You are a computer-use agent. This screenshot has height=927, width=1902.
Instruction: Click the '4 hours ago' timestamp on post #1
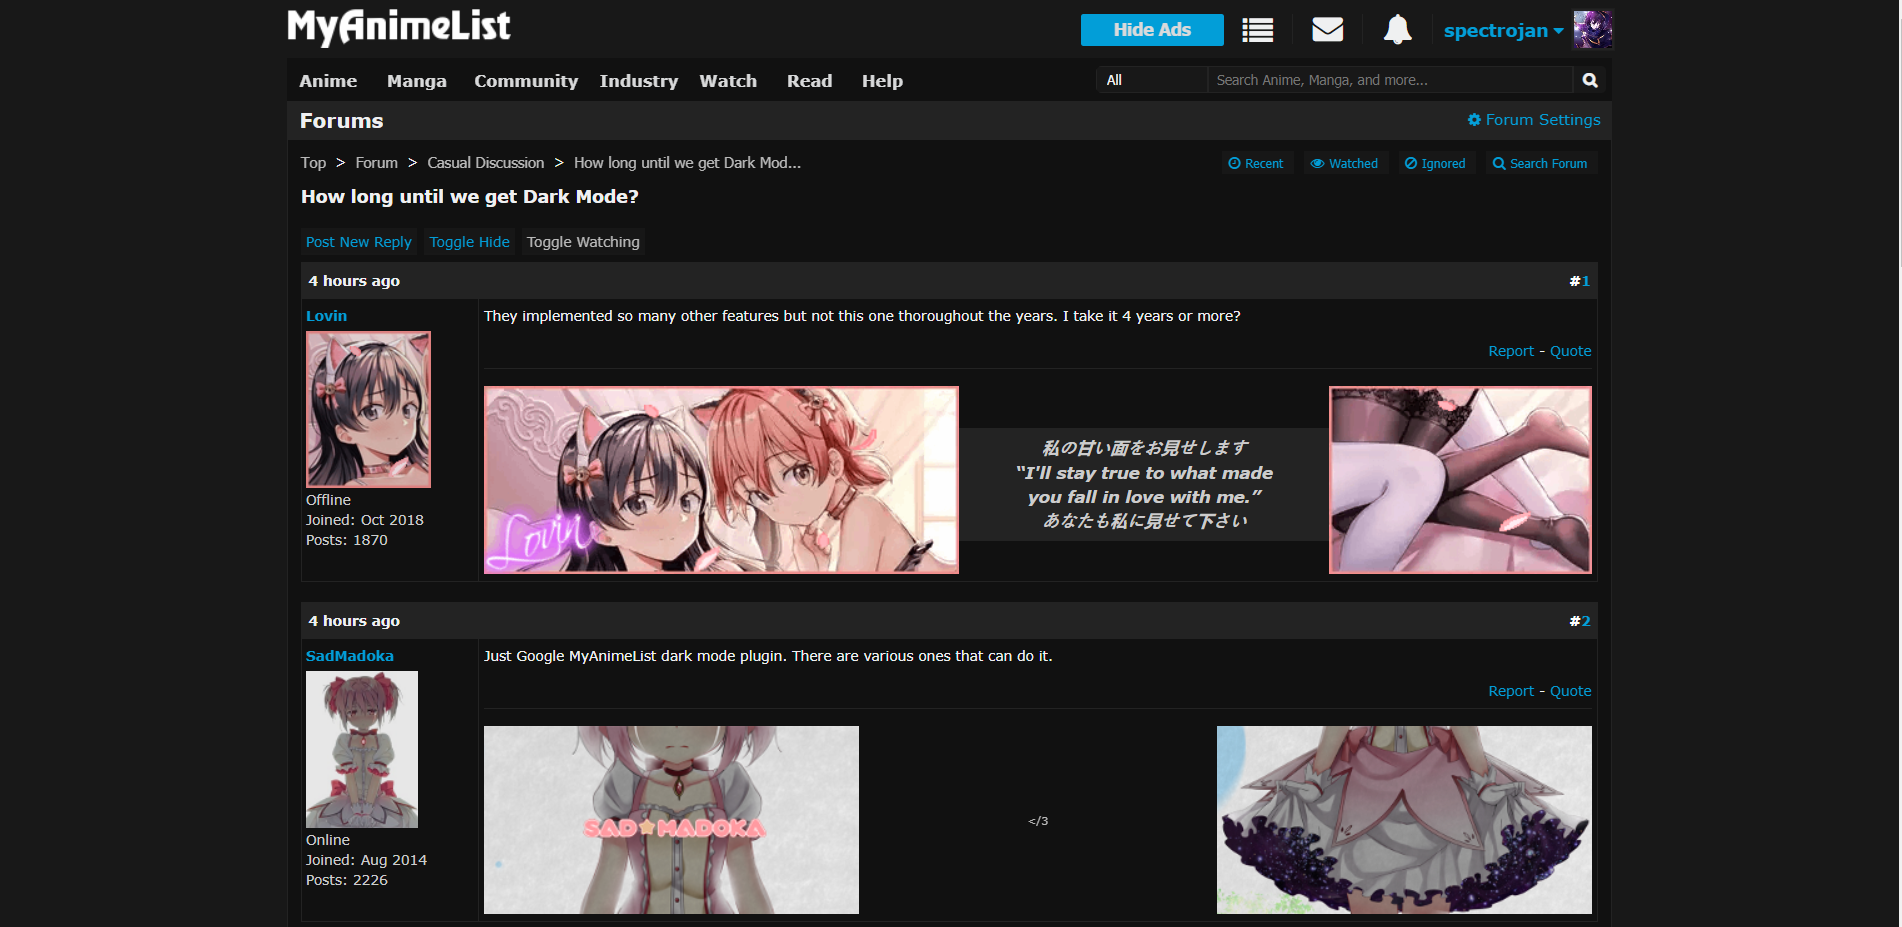pos(354,281)
